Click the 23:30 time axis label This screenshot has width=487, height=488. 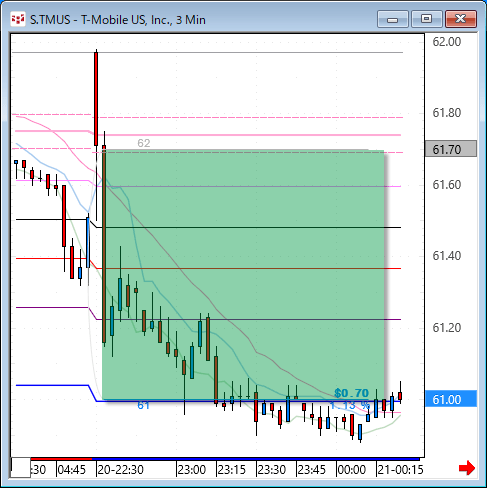coord(272,470)
